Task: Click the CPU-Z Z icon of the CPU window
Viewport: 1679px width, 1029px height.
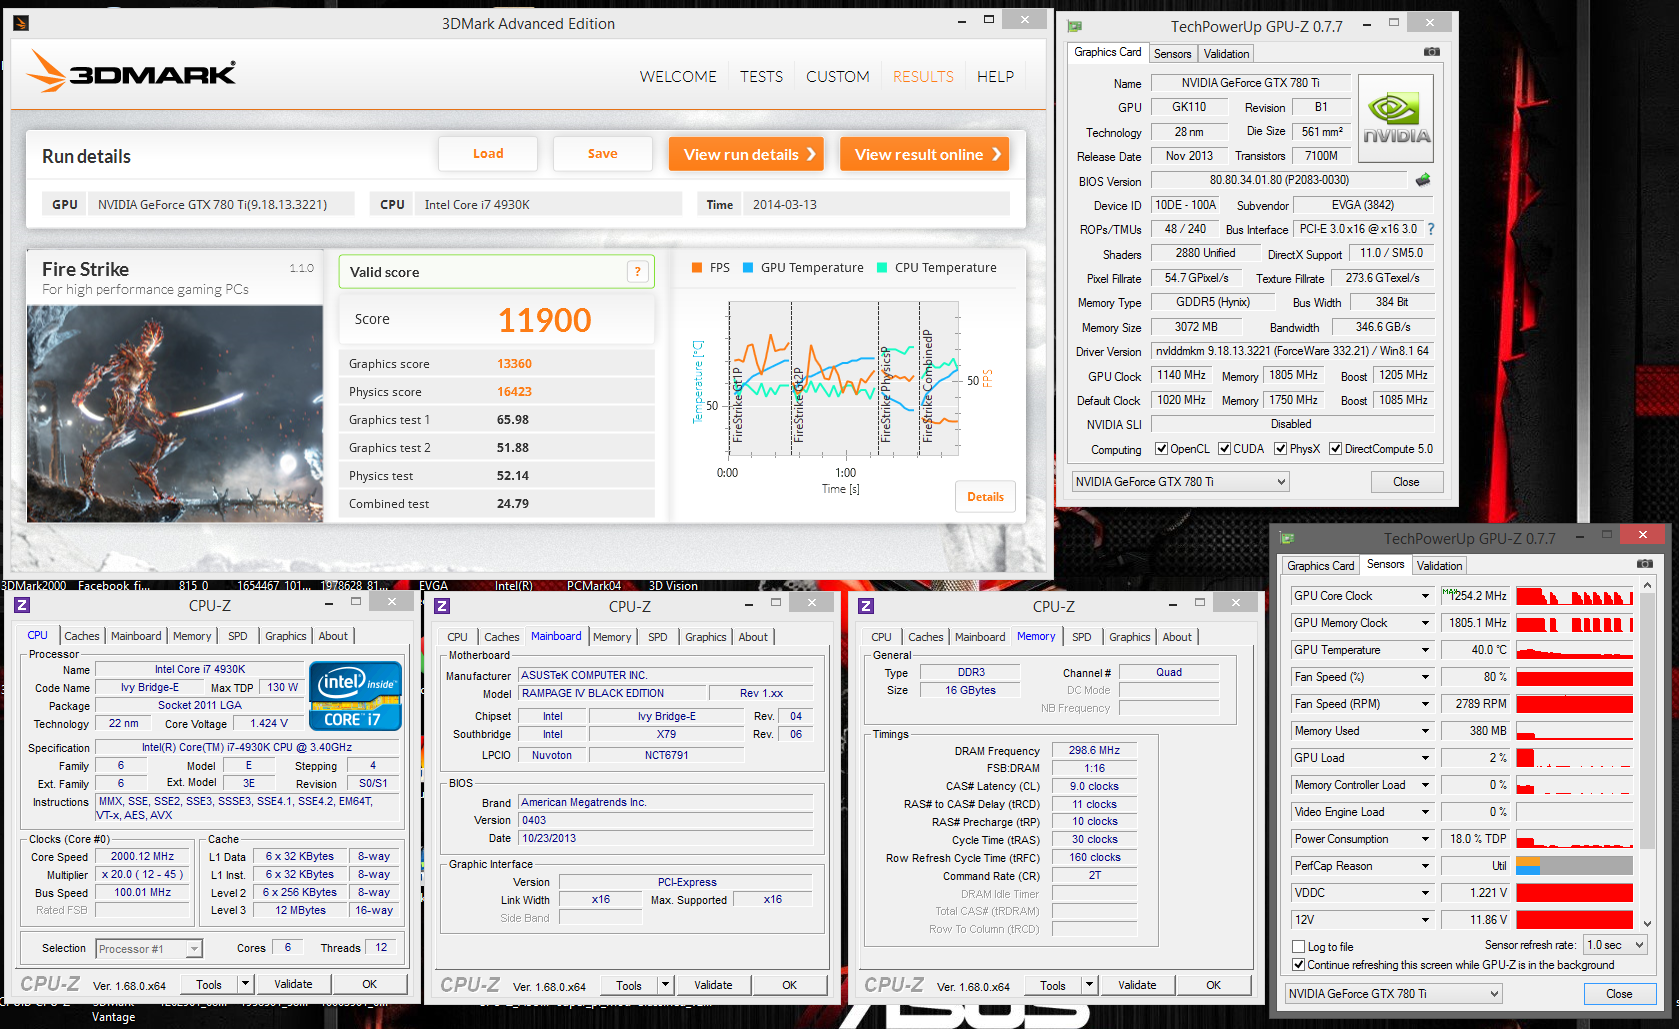Action: [22, 605]
